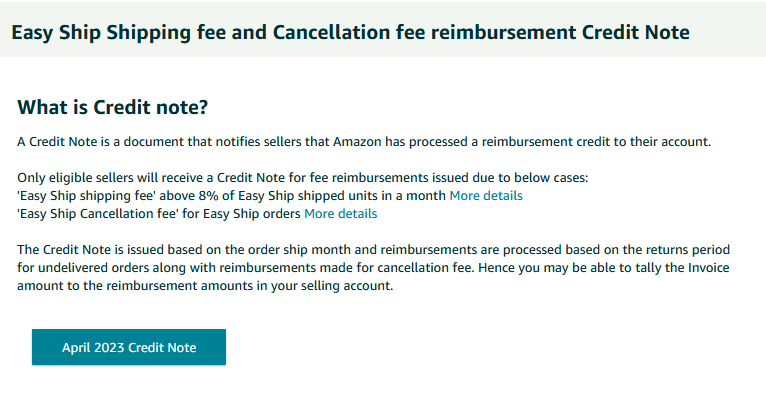
Task: Click the paragraph starting 'The Credit Note is issued'
Action: click(374, 268)
